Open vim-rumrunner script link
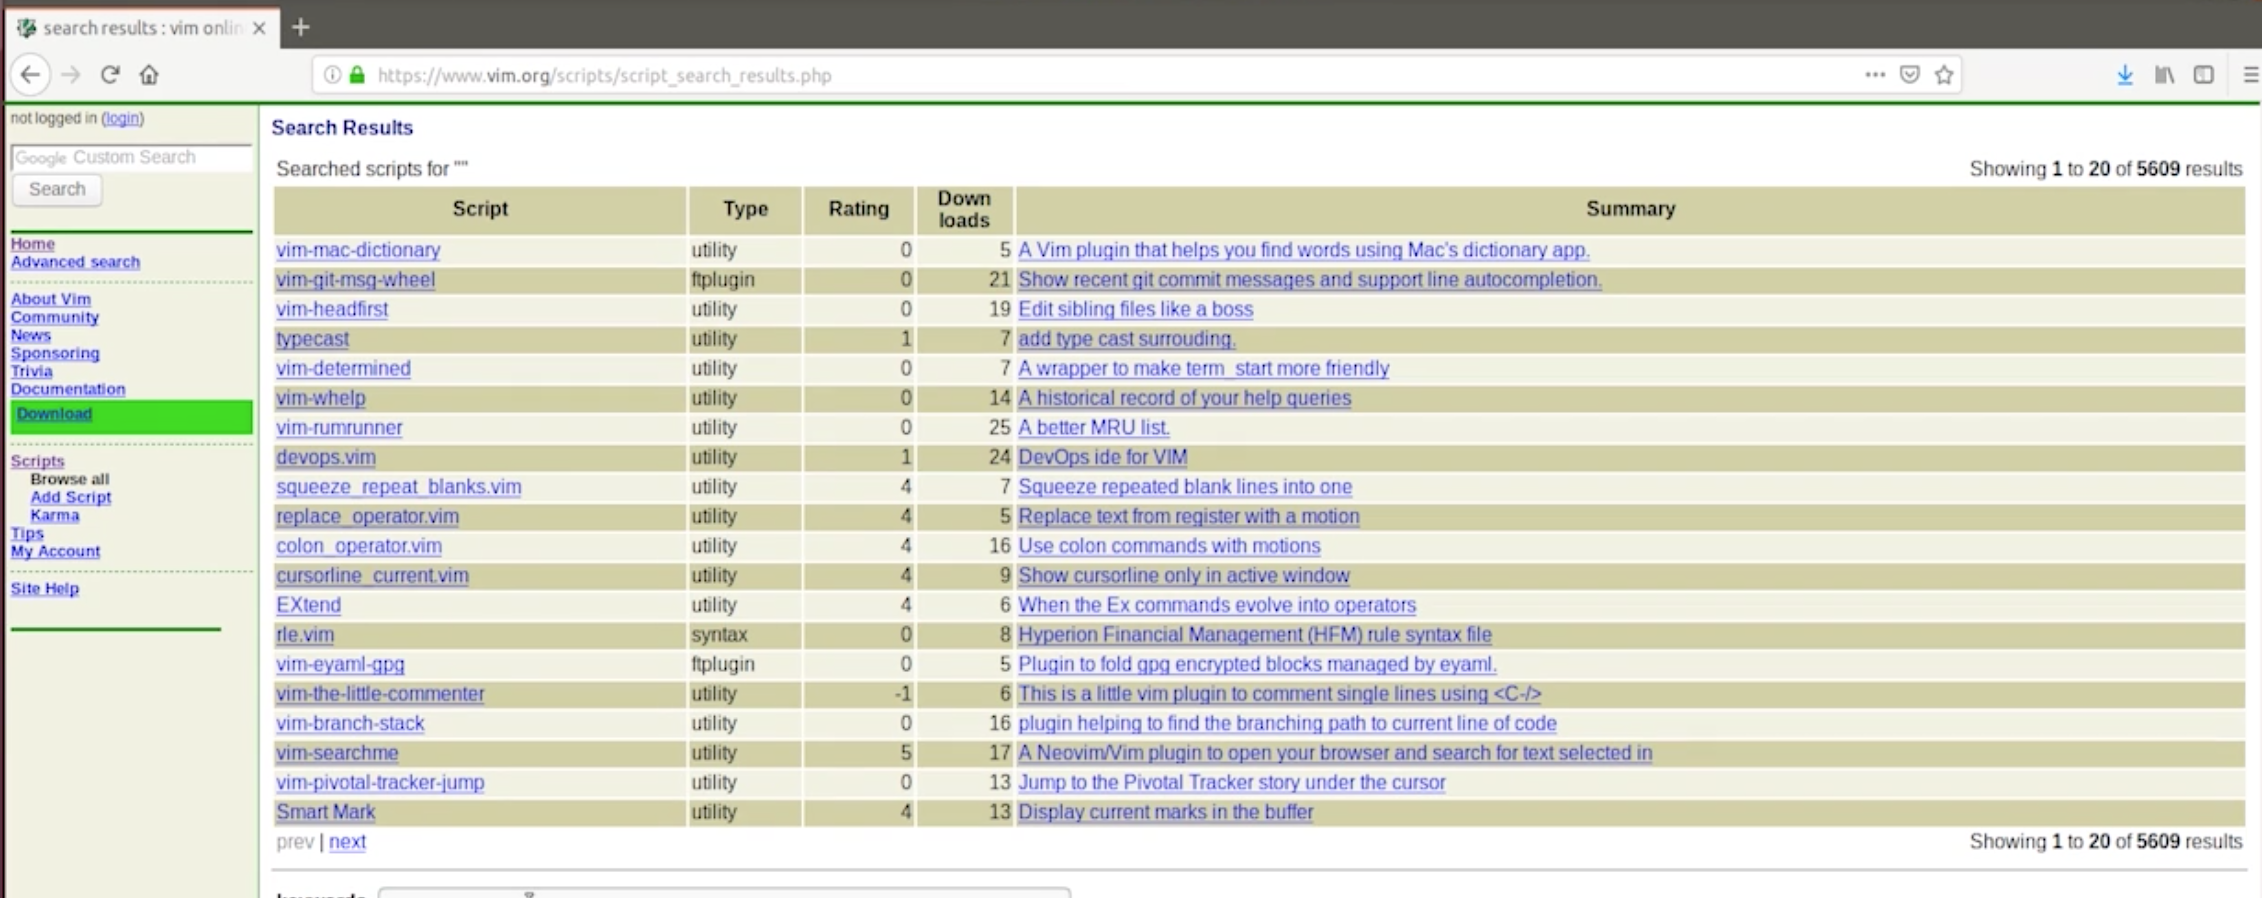 (x=339, y=428)
